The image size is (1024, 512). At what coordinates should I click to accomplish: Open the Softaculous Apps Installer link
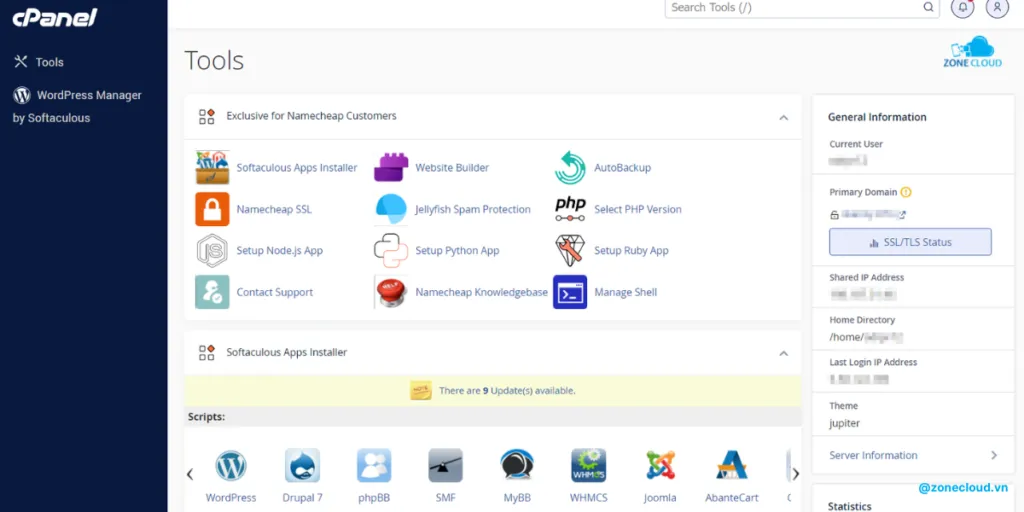pyautogui.click(x=297, y=168)
